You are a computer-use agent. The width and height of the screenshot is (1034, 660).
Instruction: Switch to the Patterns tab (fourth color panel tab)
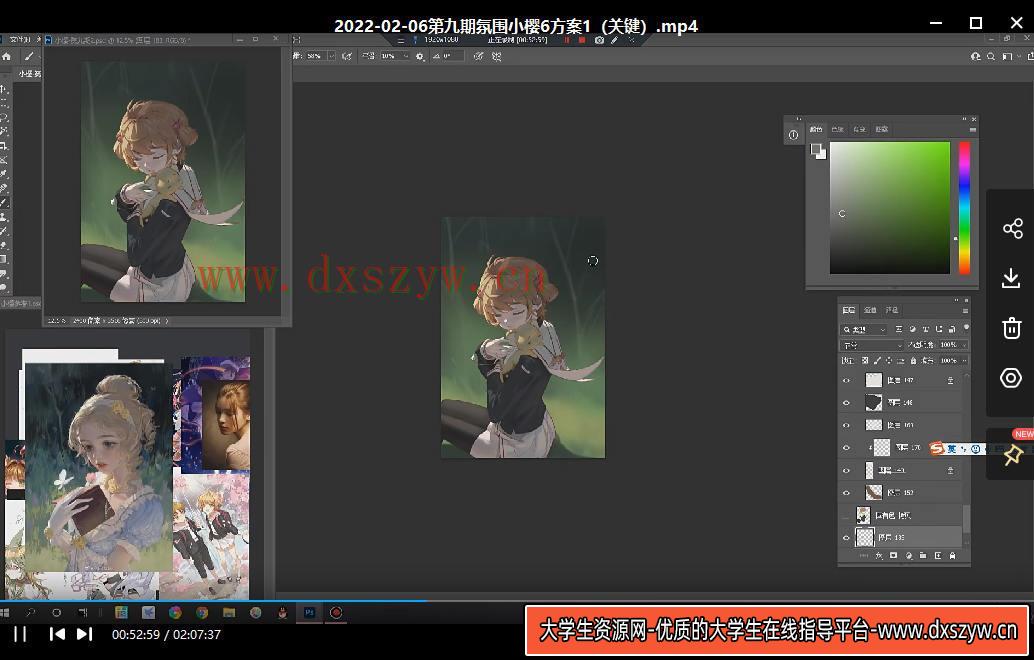click(x=881, y=129)
